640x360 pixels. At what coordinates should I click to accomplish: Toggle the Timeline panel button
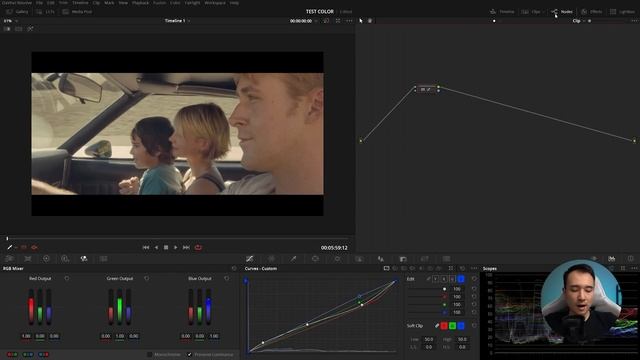[502, 12]
